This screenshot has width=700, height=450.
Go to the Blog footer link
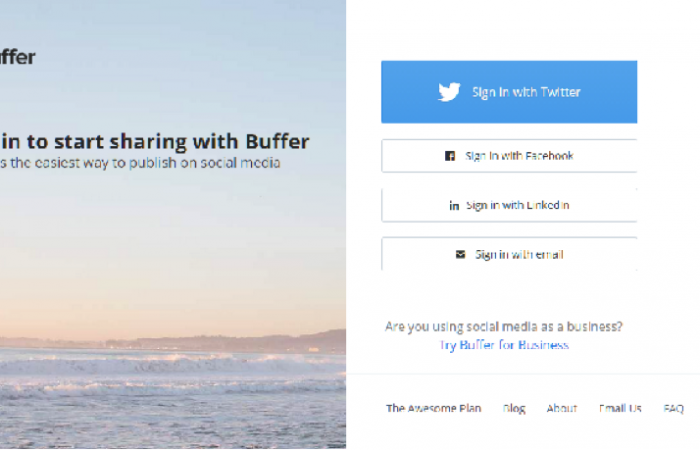tap(514, 408)
